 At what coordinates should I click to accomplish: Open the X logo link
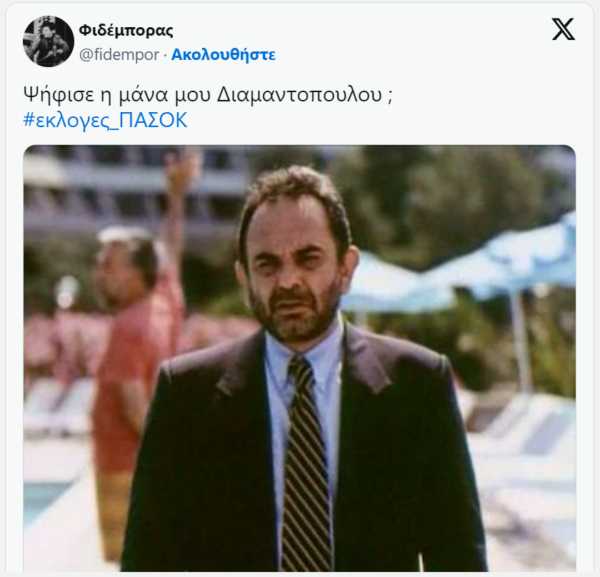pos(563,29)
